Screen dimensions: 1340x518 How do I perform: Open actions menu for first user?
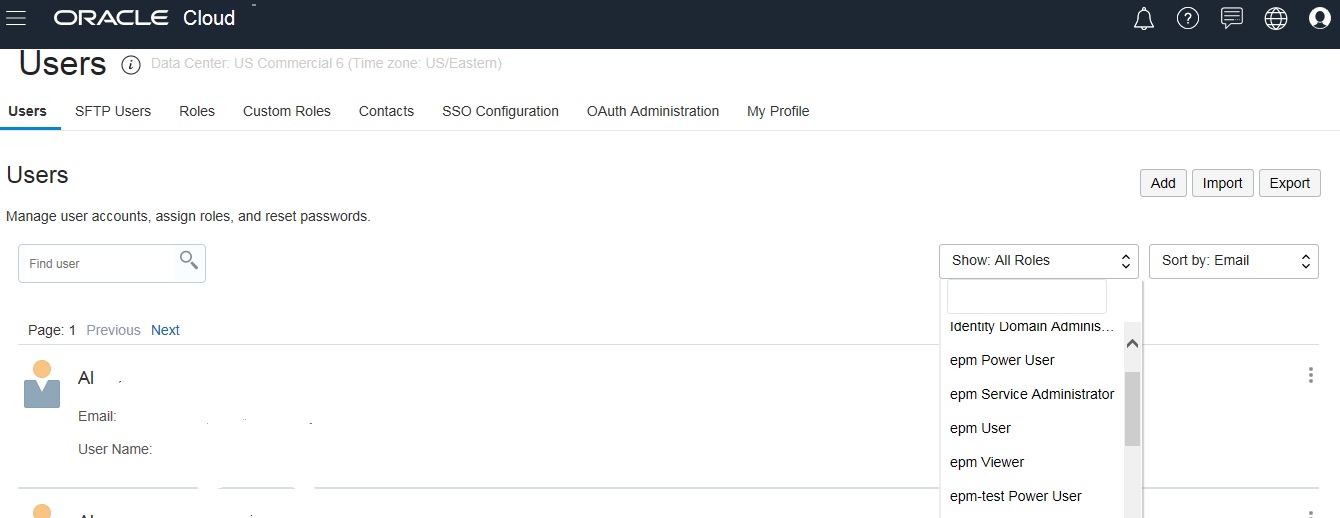point(1311,375)
